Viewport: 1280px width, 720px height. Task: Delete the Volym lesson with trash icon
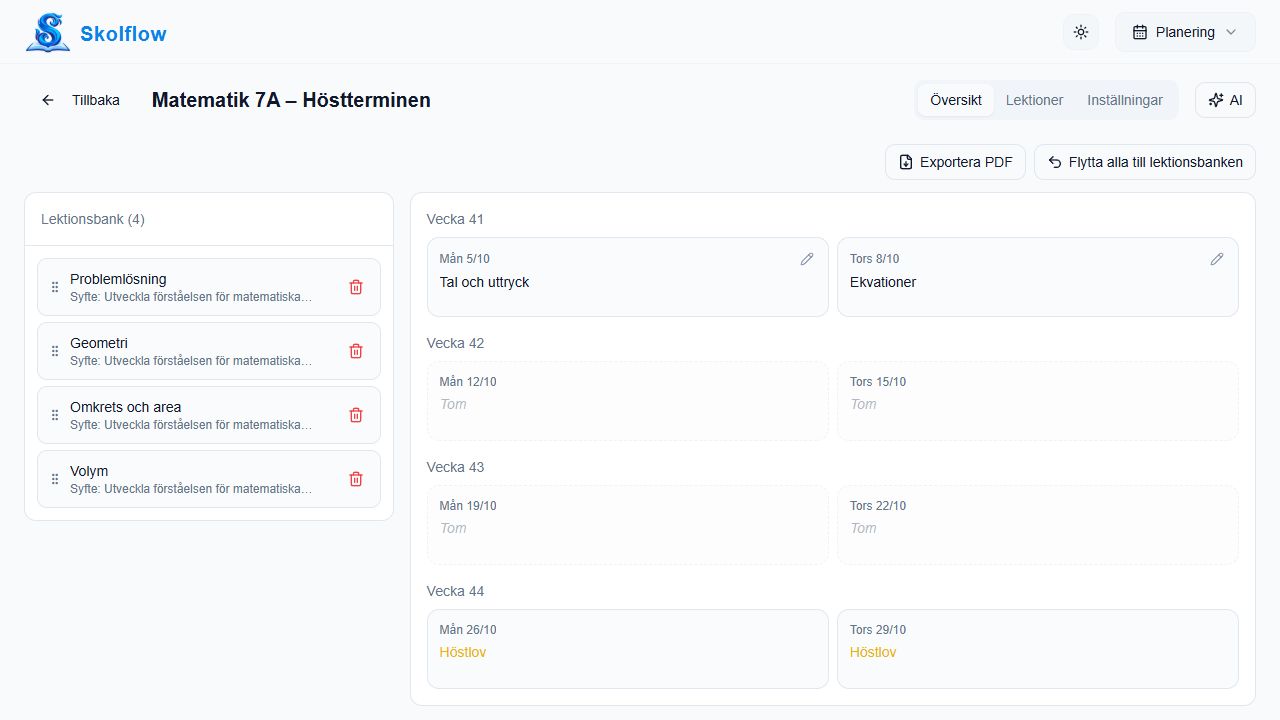coord(356,479)
